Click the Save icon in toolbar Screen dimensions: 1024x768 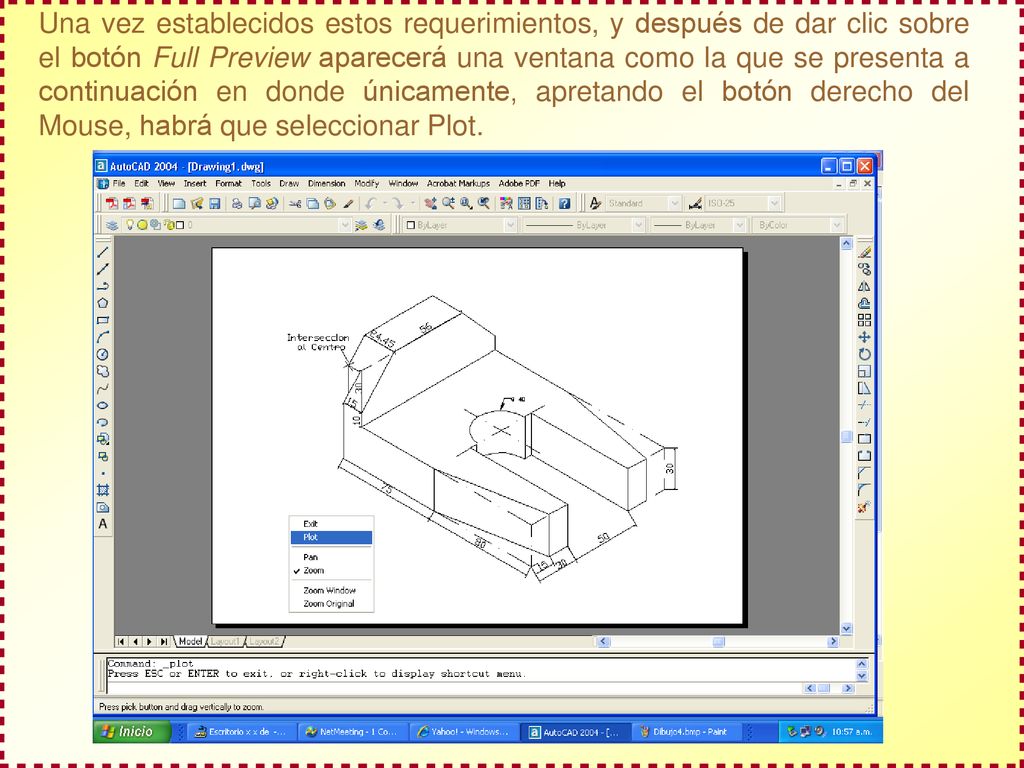[215, 204]
